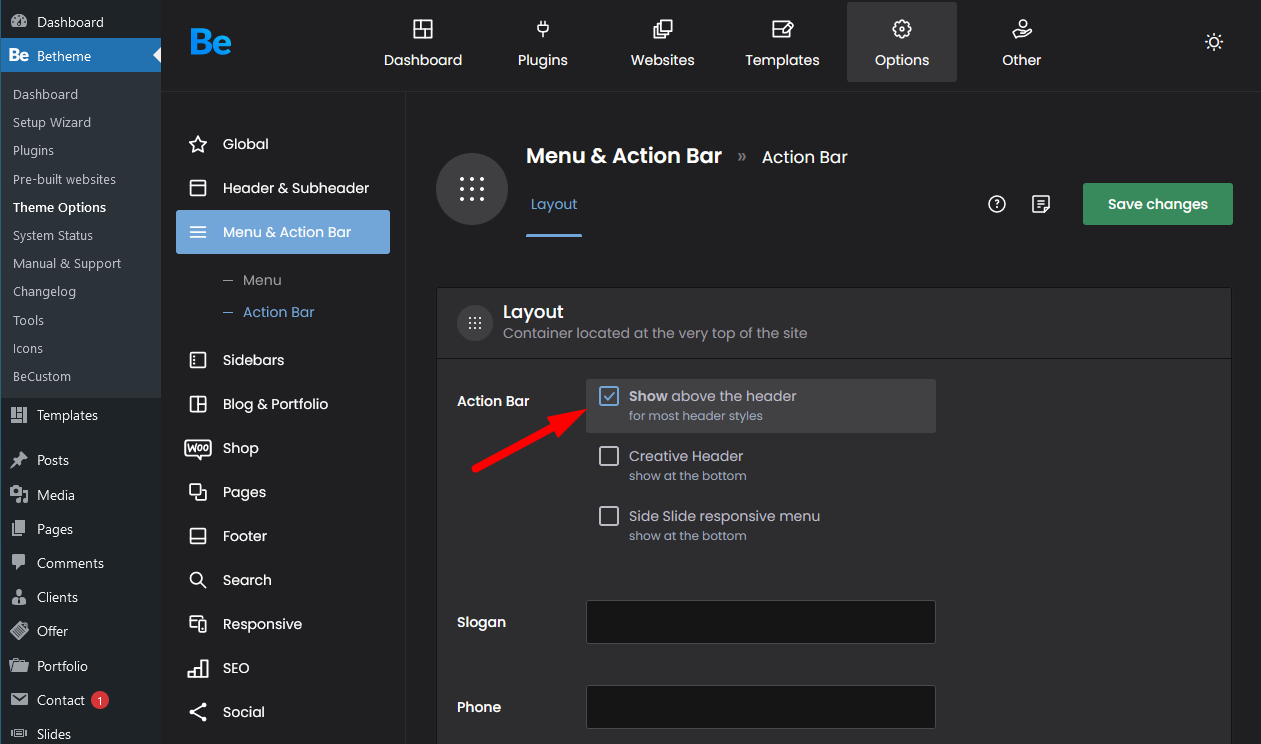
Task: Open Theme Options submenu link
Action: (59, 207)
